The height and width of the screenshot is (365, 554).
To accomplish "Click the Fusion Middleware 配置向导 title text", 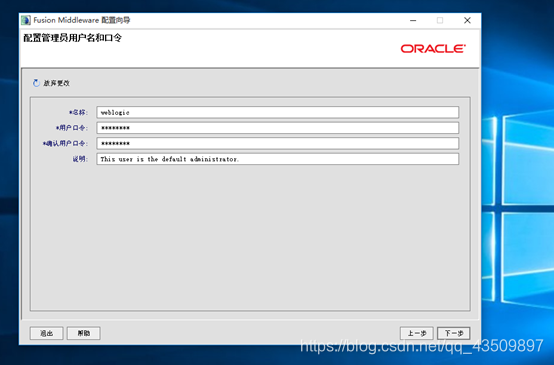I will (x=82, y=20).
